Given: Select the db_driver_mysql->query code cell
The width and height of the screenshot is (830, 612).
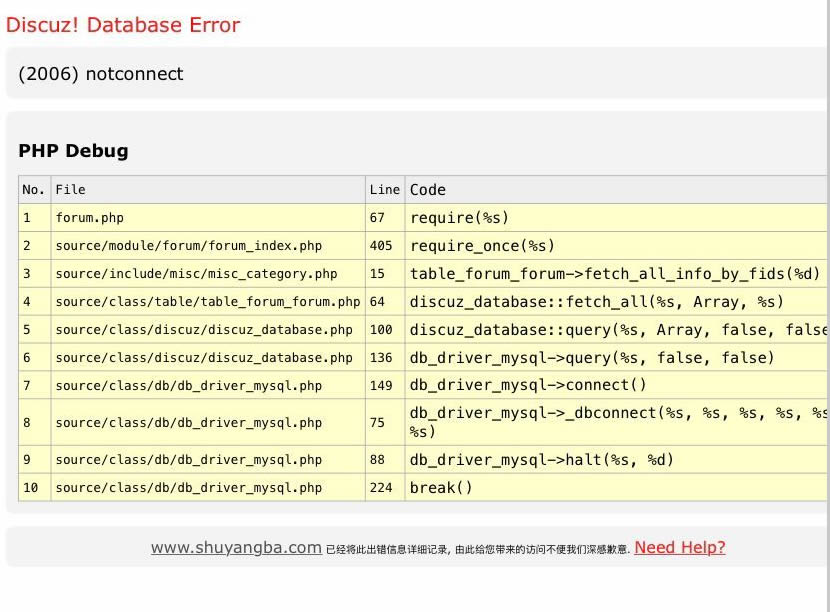Looking at the screenshot, I should (617, 358).
